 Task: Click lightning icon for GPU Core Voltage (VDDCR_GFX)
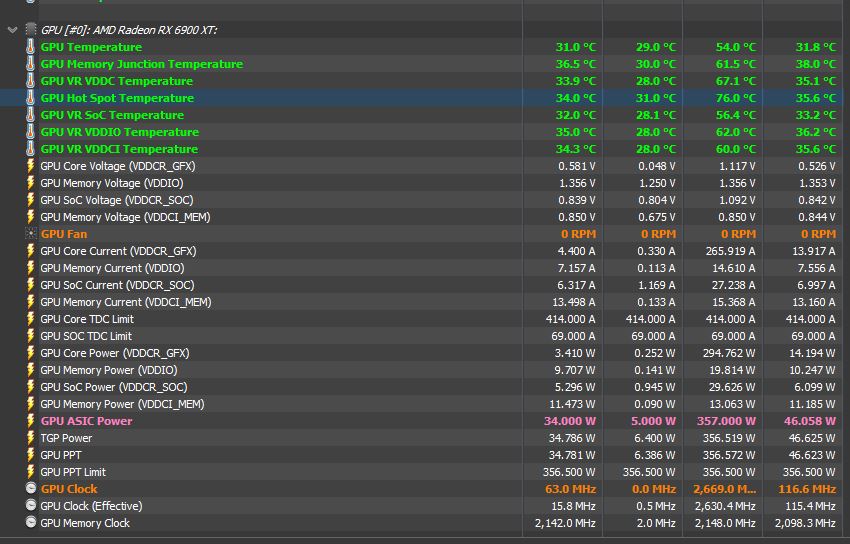(31, 166)
